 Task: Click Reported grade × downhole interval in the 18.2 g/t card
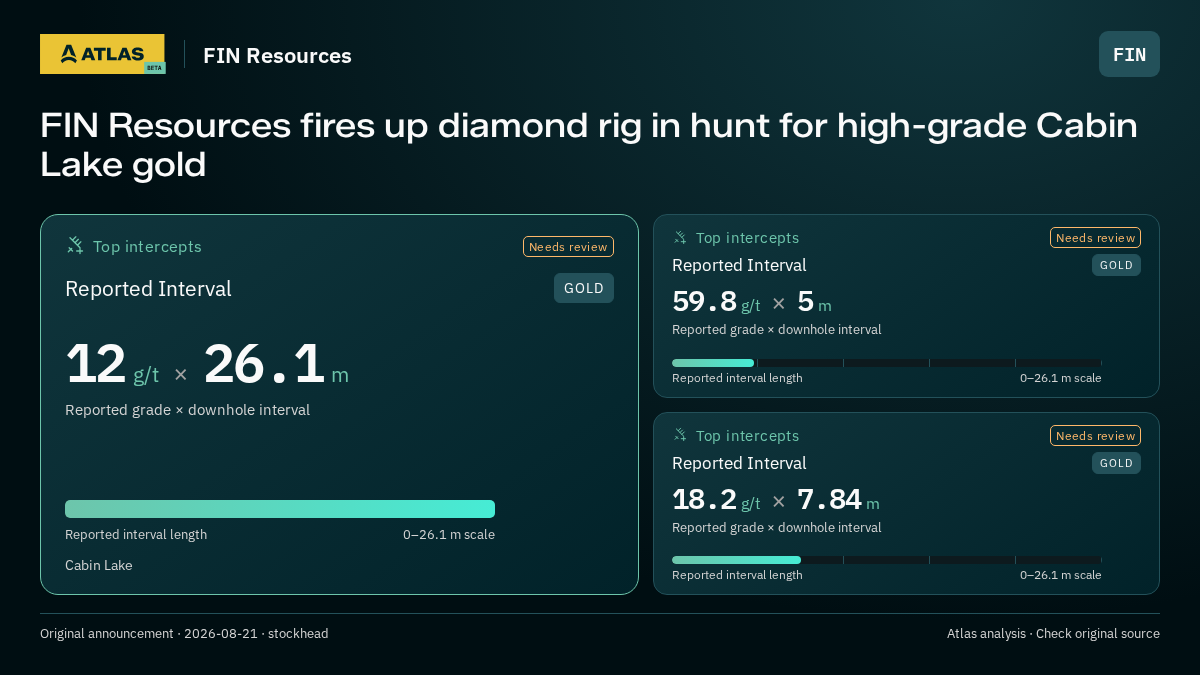(x=776, y=527)
